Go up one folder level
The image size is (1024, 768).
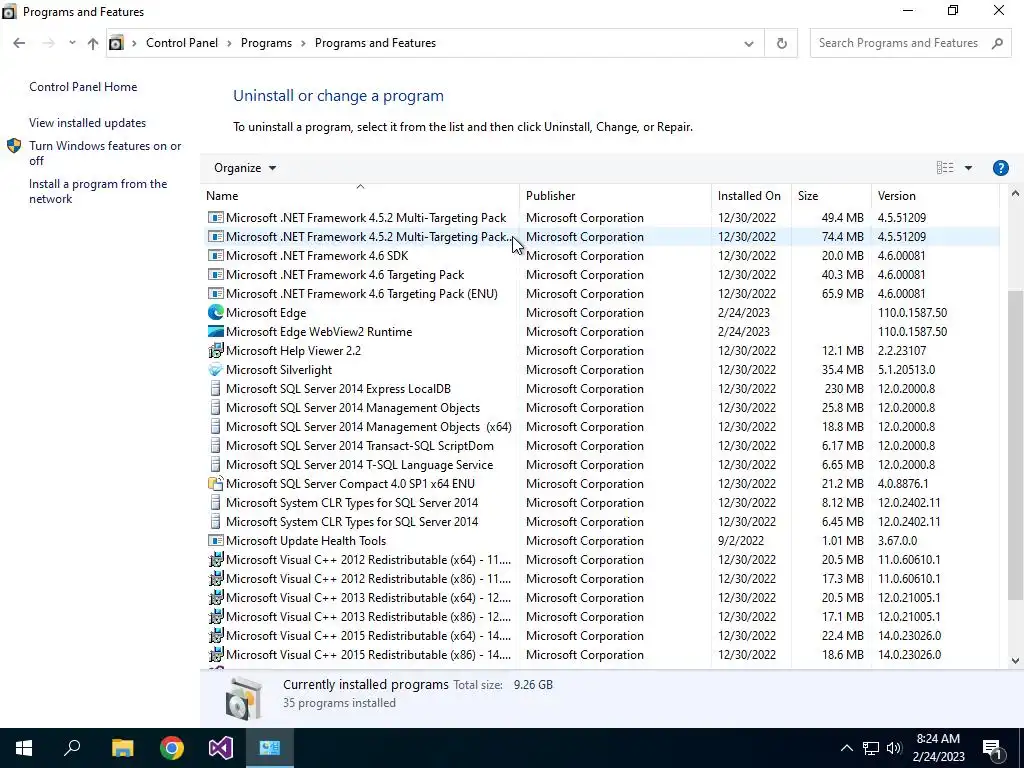click(x=93, y=43)
